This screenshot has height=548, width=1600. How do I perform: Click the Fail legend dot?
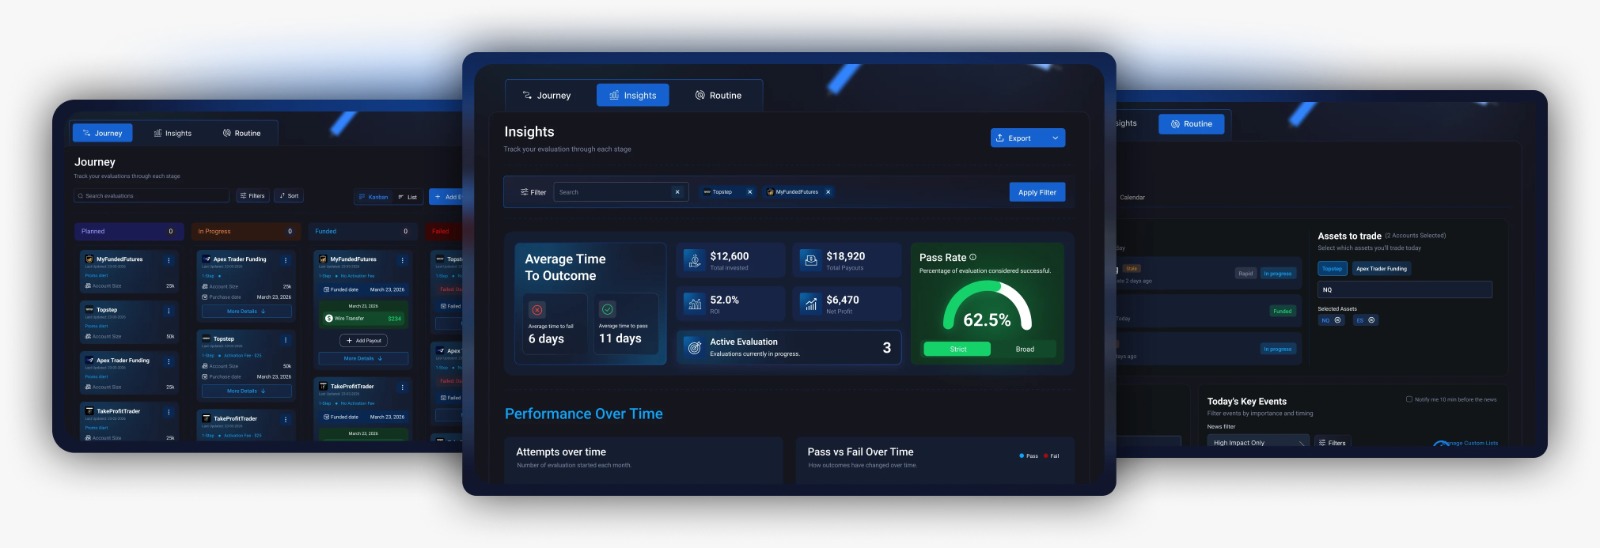click(x=1045, y=456)
